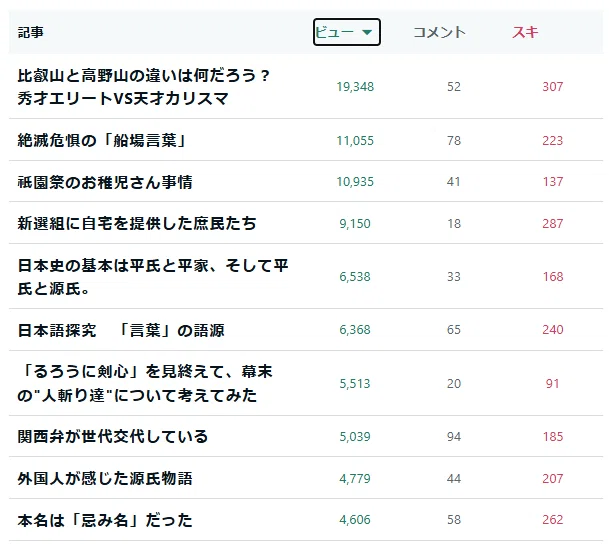Open article 本名は「忌み名」だった
The image size is (609, 546).
coord(105,520)
